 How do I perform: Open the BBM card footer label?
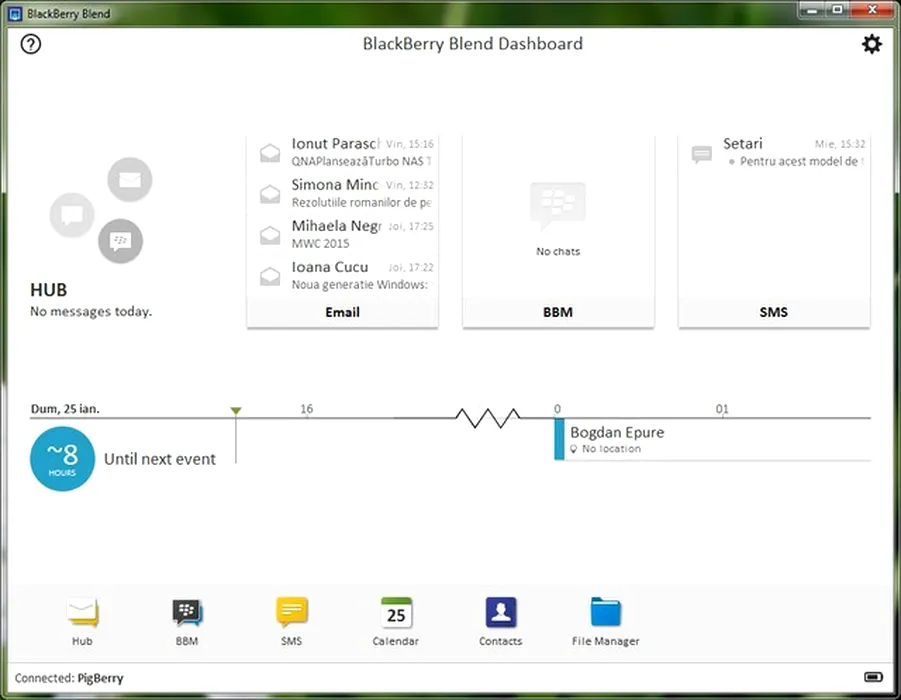tap(558, 312)
